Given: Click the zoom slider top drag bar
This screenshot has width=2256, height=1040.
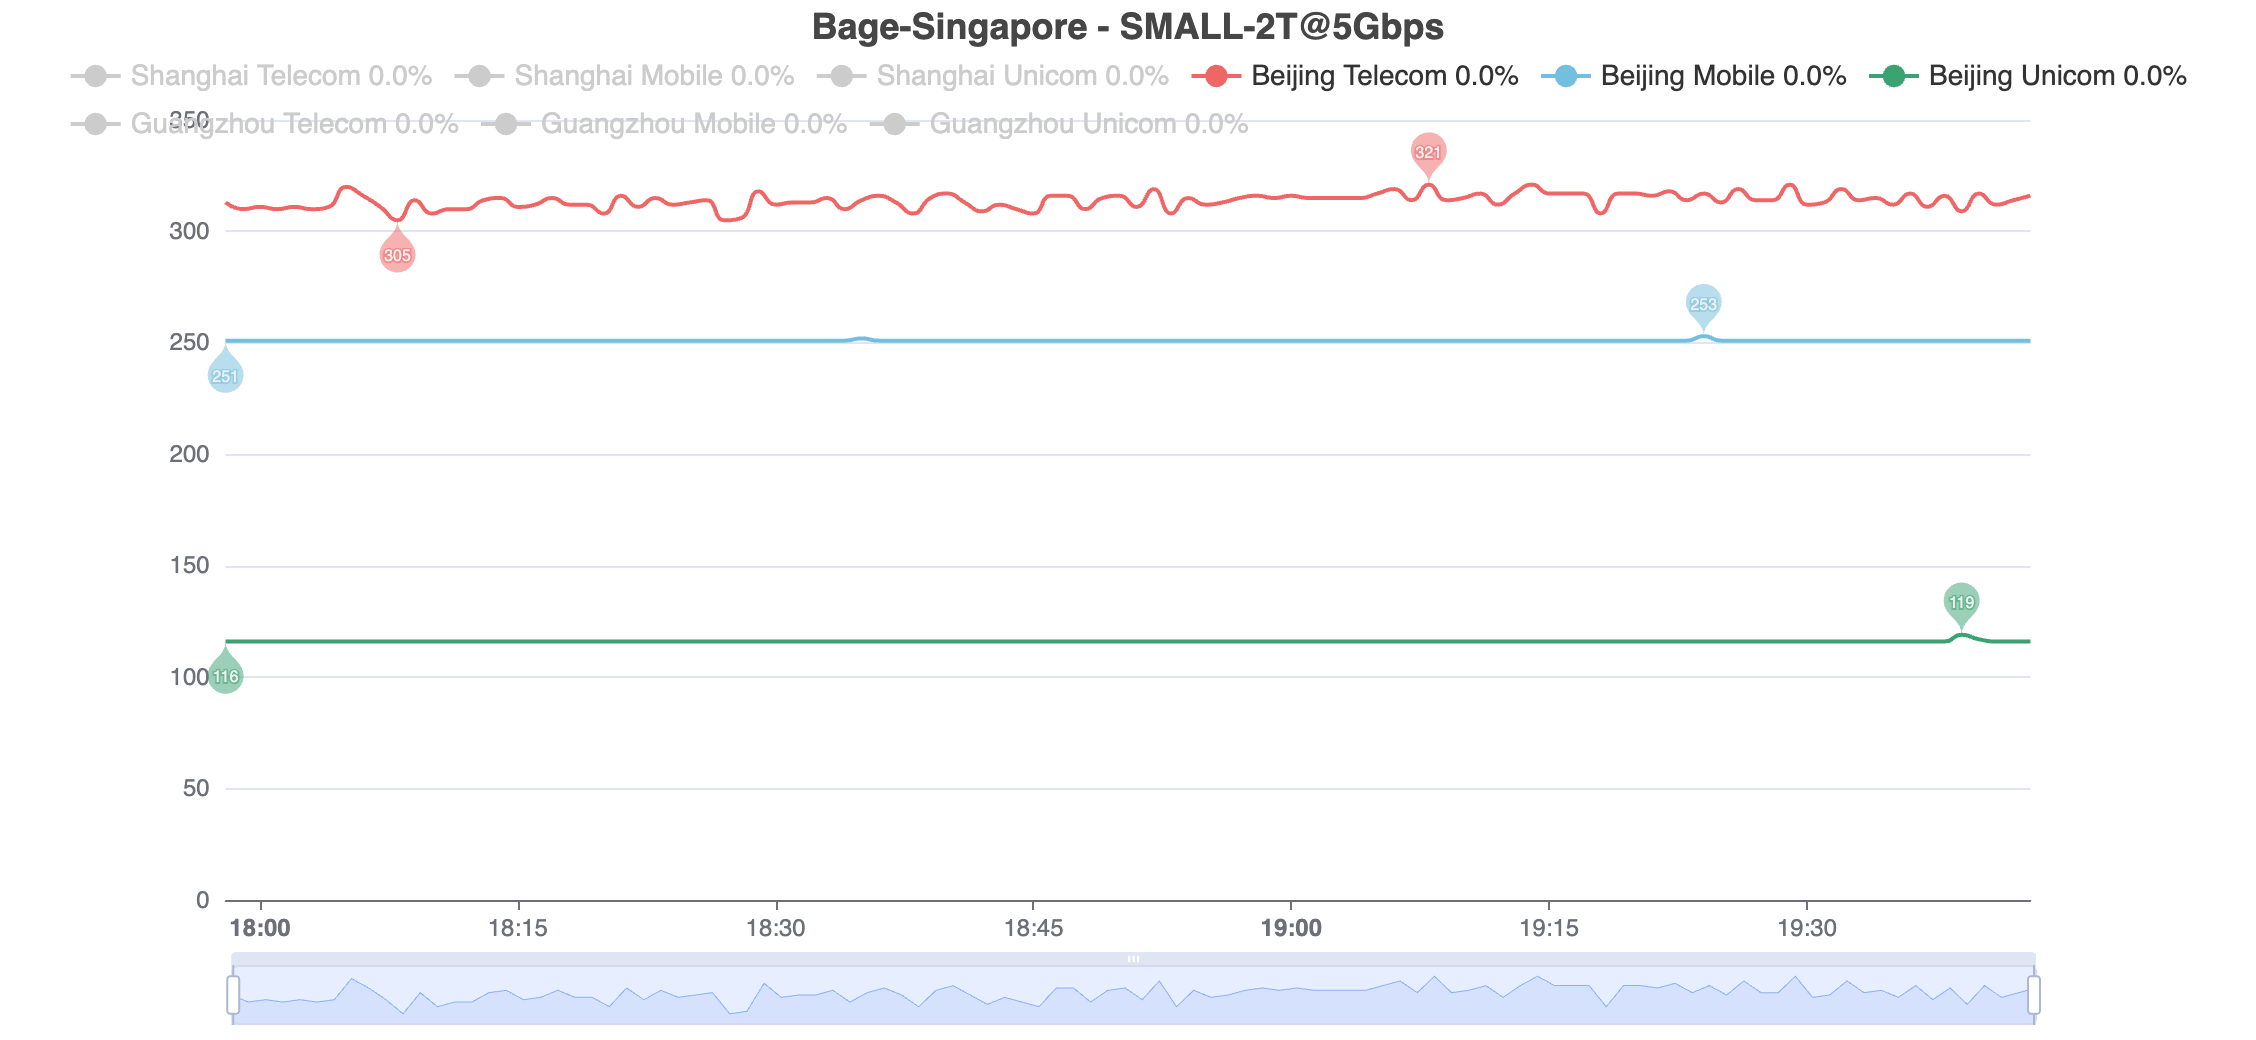Looking at the screenshot, I should click(1133, 959).
